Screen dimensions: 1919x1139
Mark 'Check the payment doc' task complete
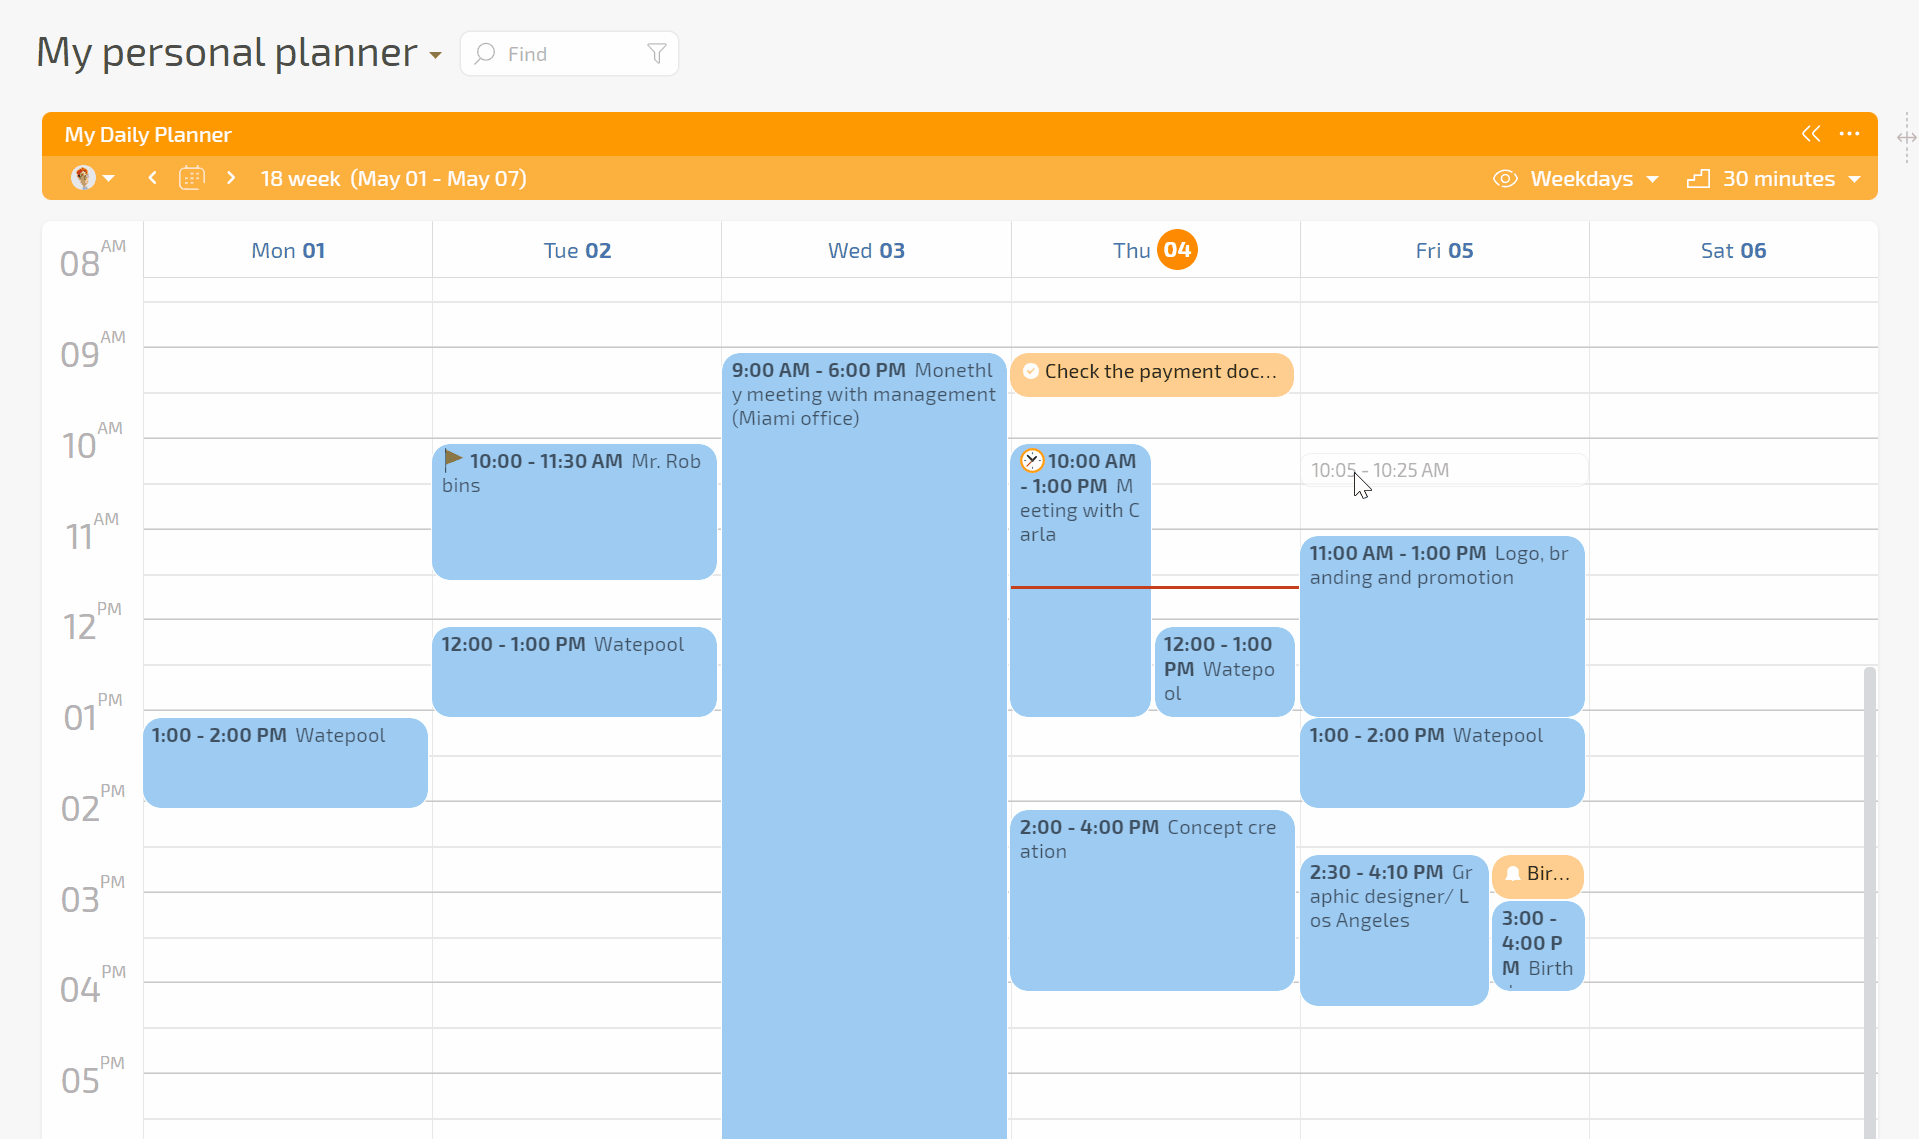pyautogui.click(x=1031, y=371)
